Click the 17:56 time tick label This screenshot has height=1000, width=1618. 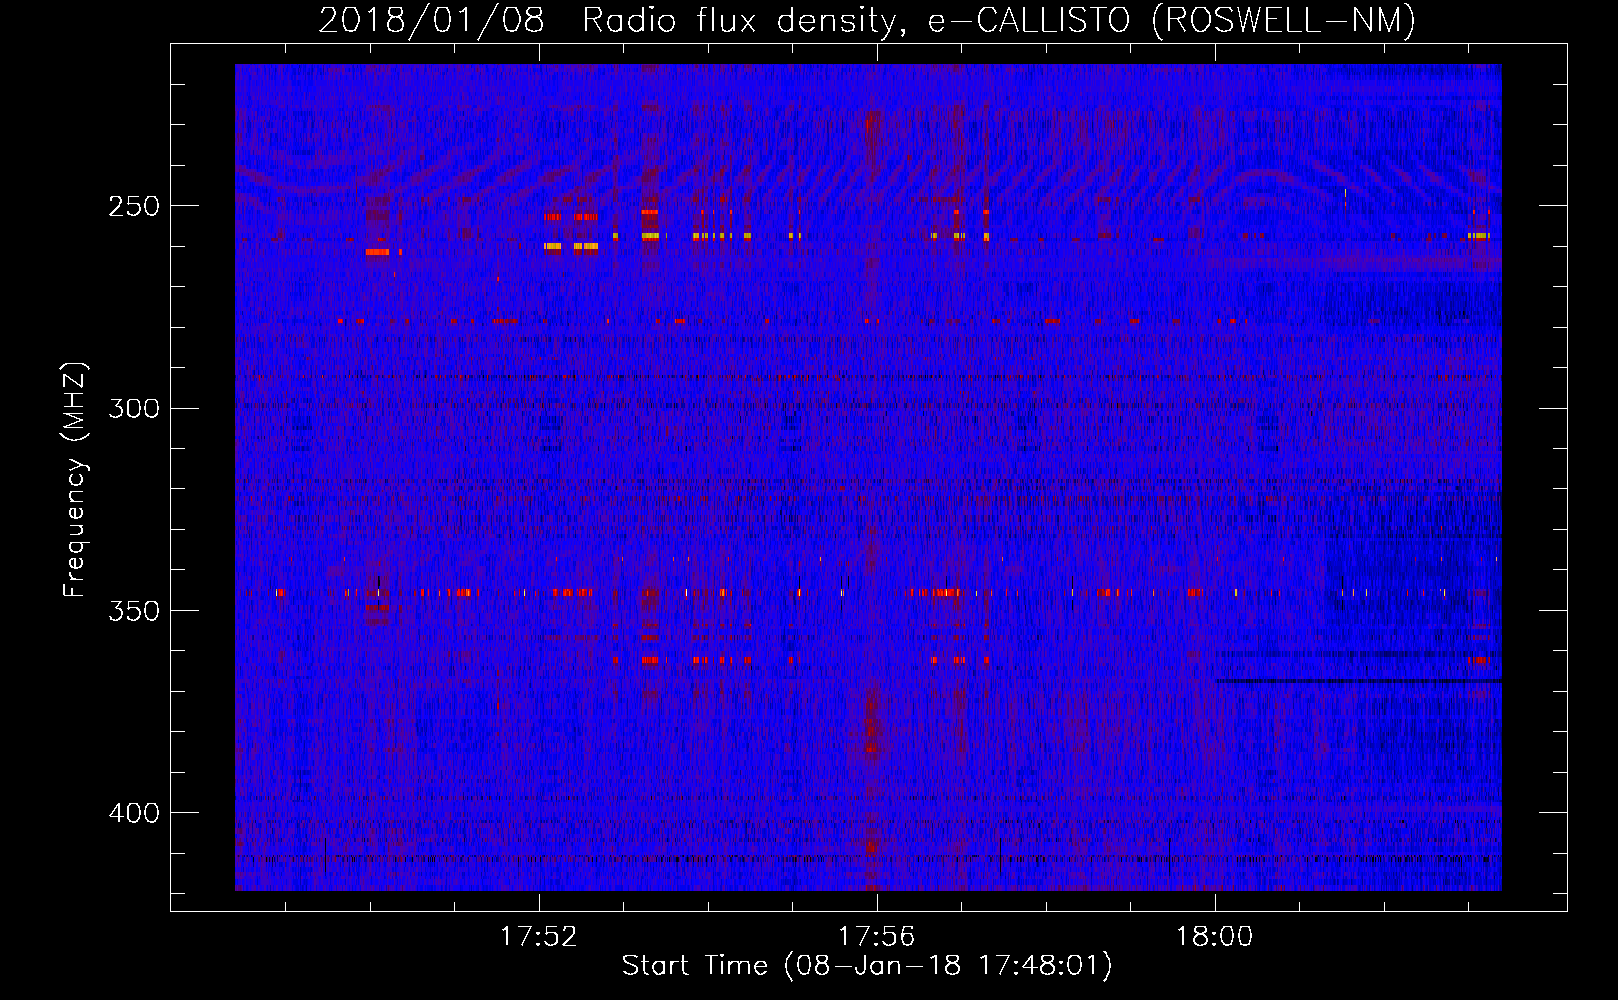[877, 937]
